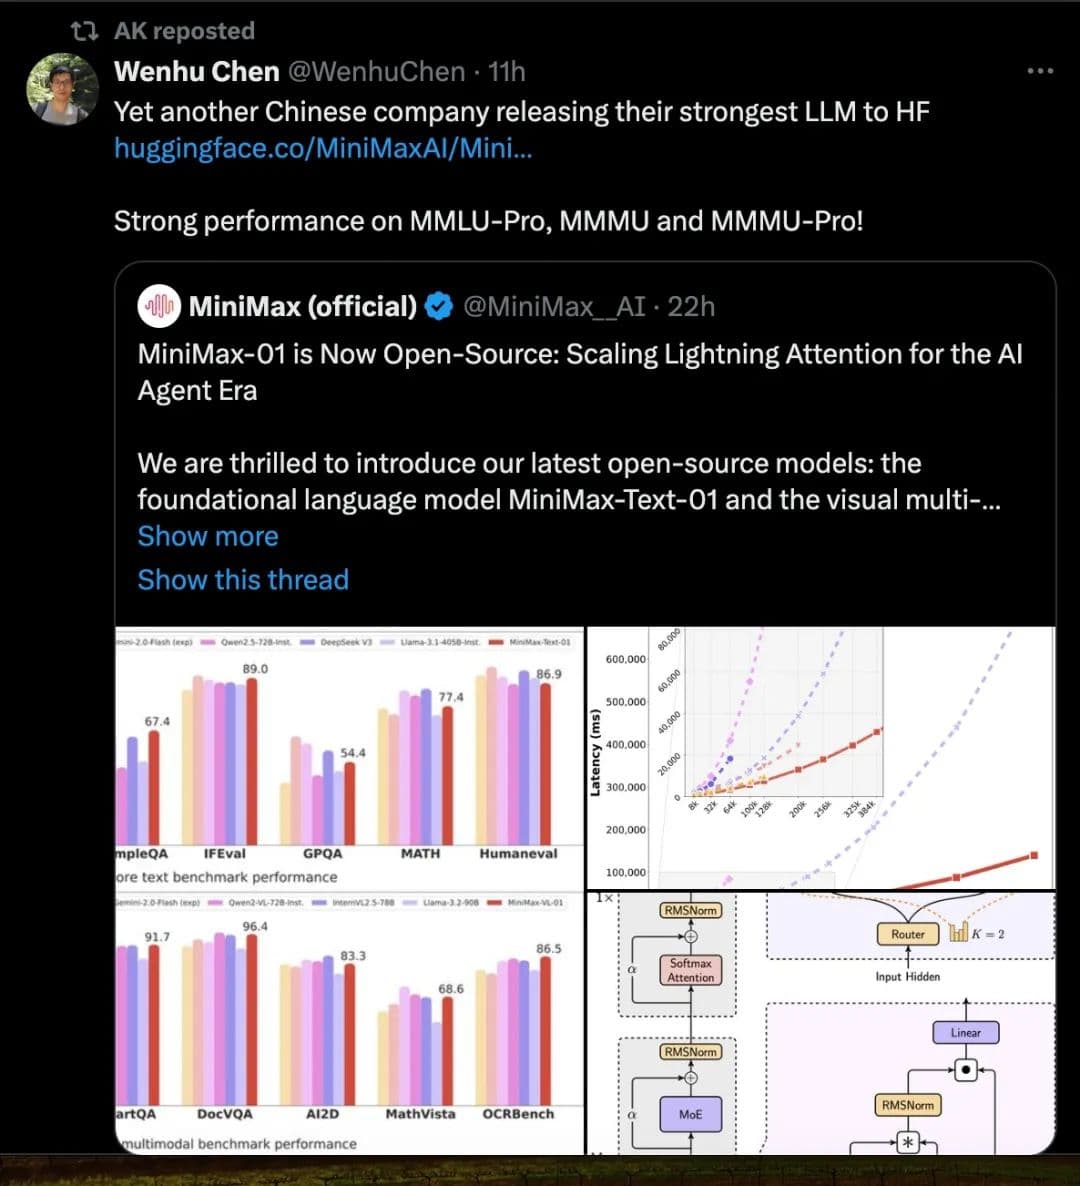Open the Wenhu Chen display name
Viewport: 1080px width, 1186px height.
[x=197, y=72]
